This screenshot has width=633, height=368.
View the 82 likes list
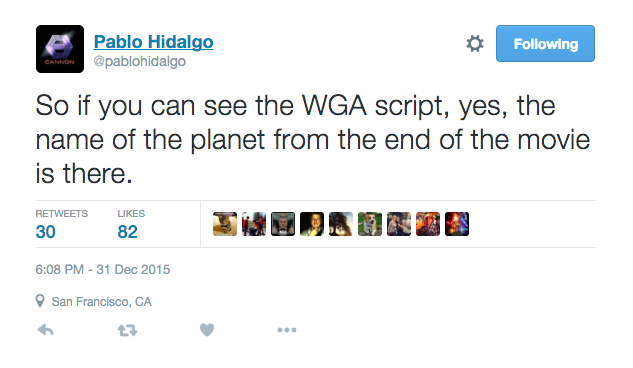(131, 224)
